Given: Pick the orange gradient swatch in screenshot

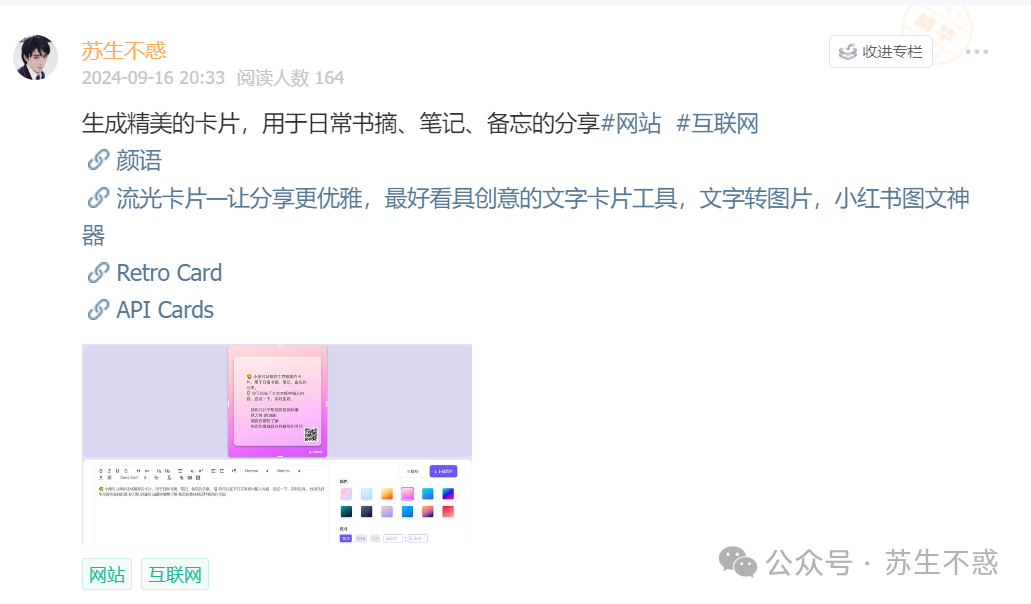Looking at the screenshot, I should [387, 494].
